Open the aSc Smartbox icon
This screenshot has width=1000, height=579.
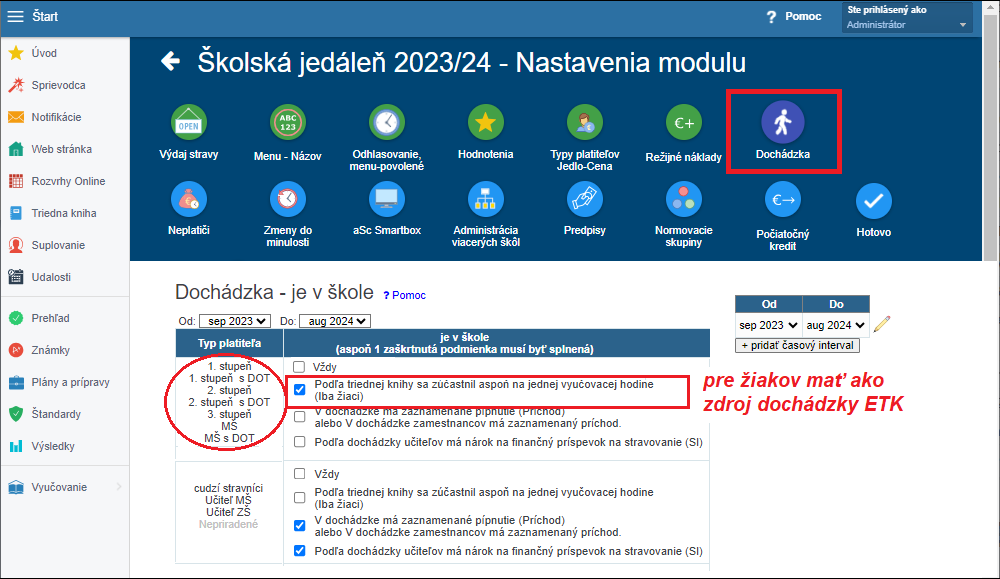[386, 199]
